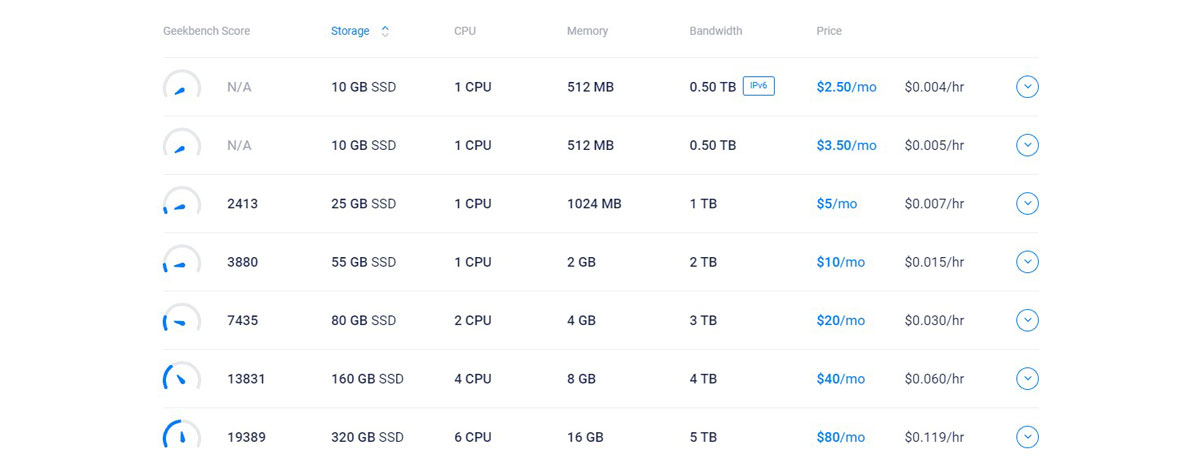
Task: Click the Geekbench Score column header
Action: [207, 31]
